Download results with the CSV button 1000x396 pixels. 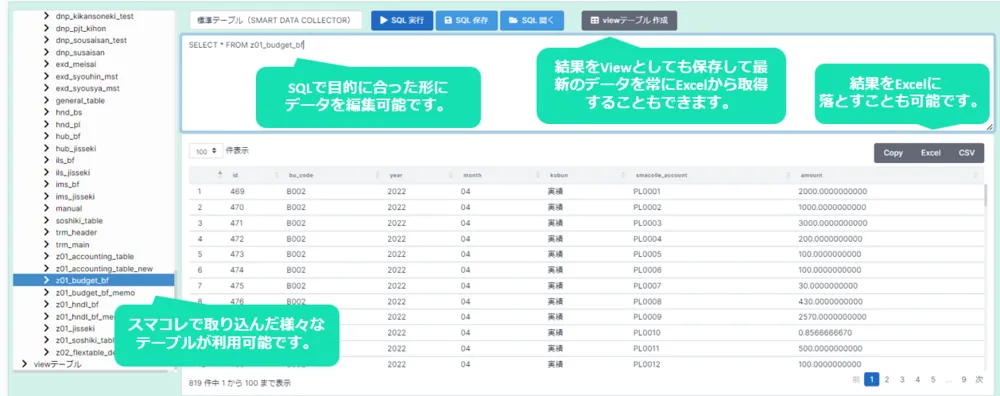click(x=966, y=153)
